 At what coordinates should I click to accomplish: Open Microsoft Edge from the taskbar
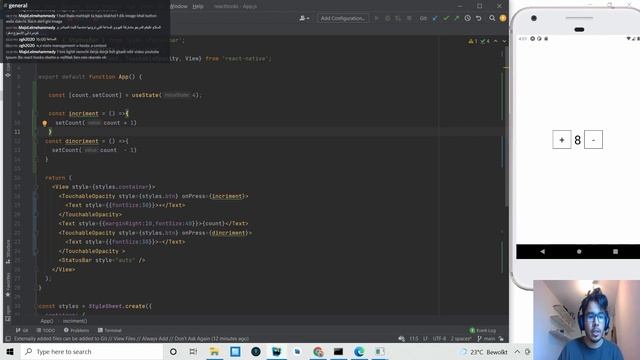point(359,351)
